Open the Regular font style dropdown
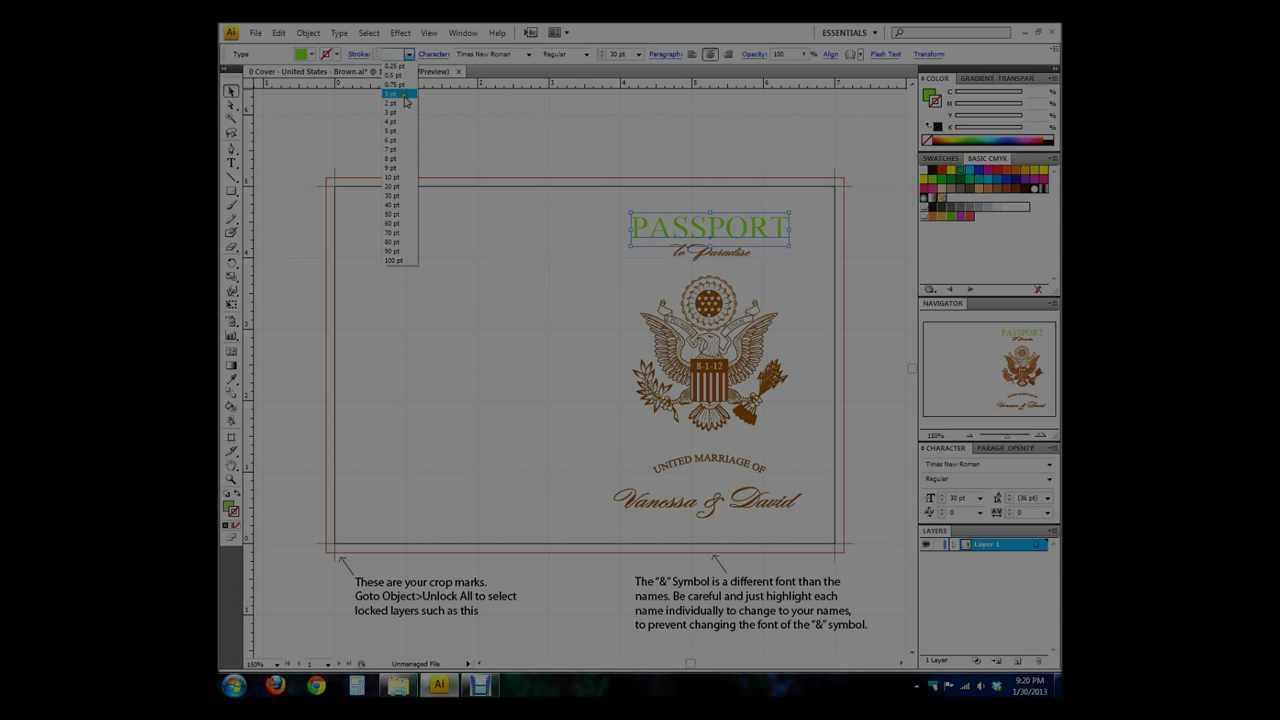Screen dimensions: 1280x720 tap(587, 54)
